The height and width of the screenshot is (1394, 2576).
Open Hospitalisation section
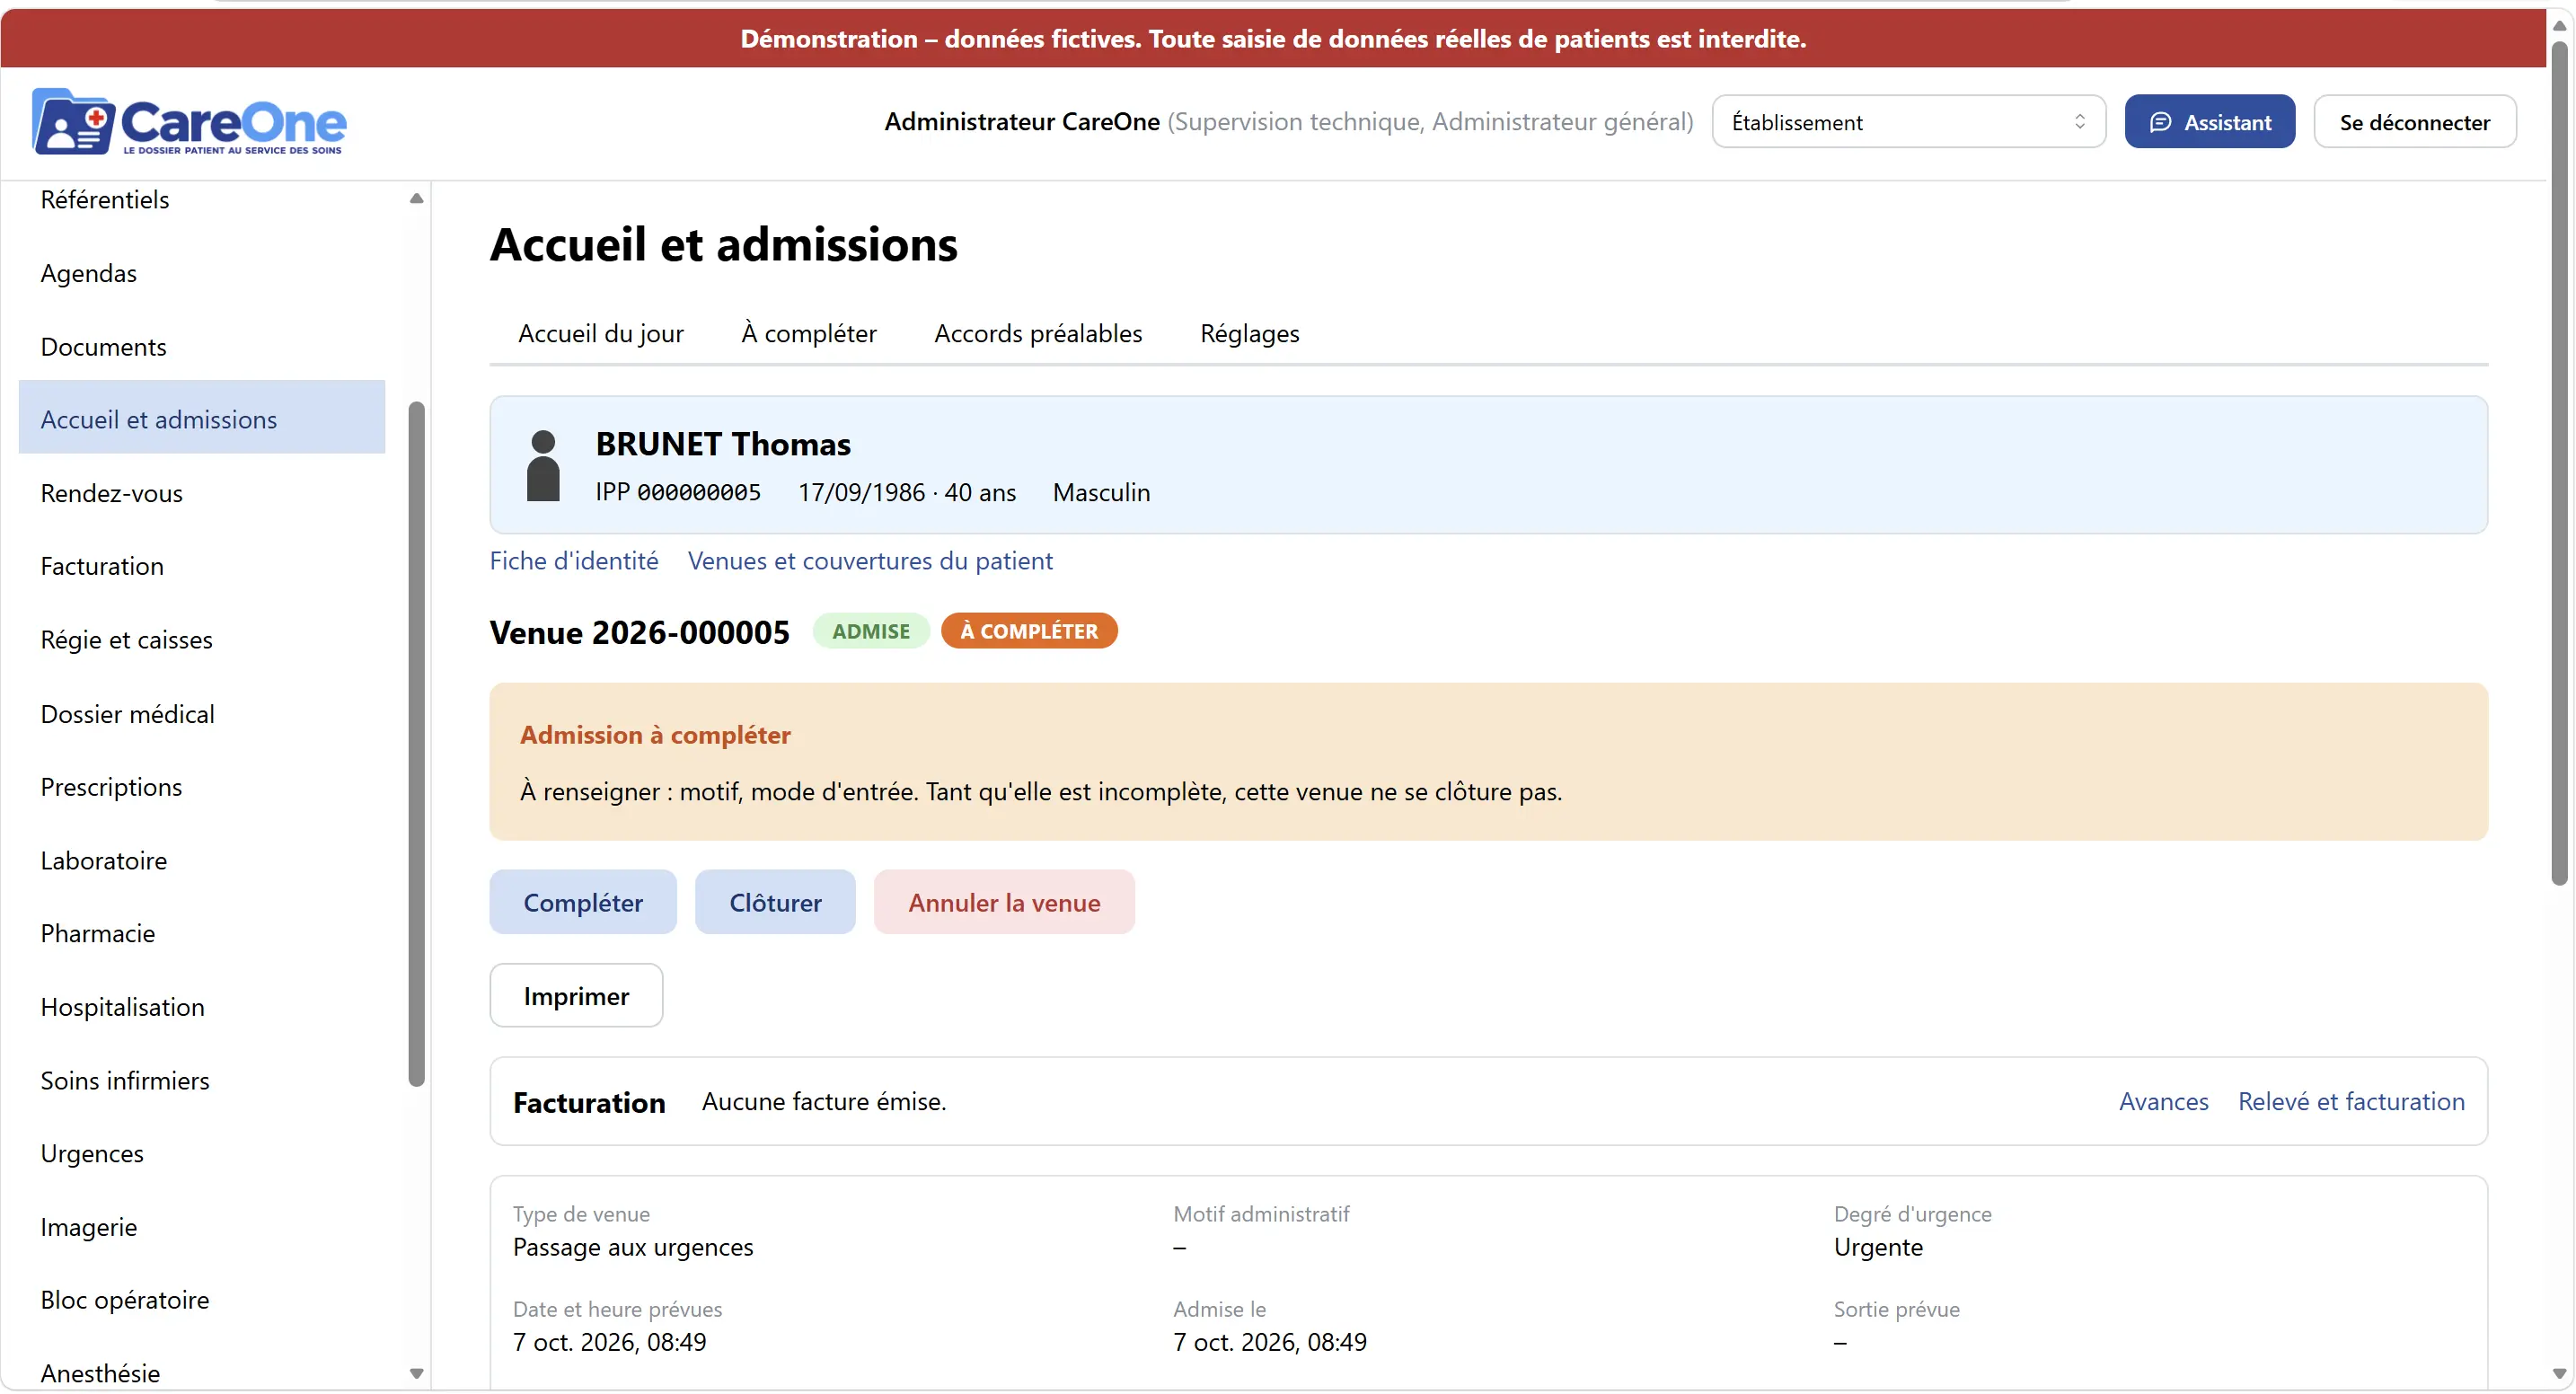tap(202, 1007)
